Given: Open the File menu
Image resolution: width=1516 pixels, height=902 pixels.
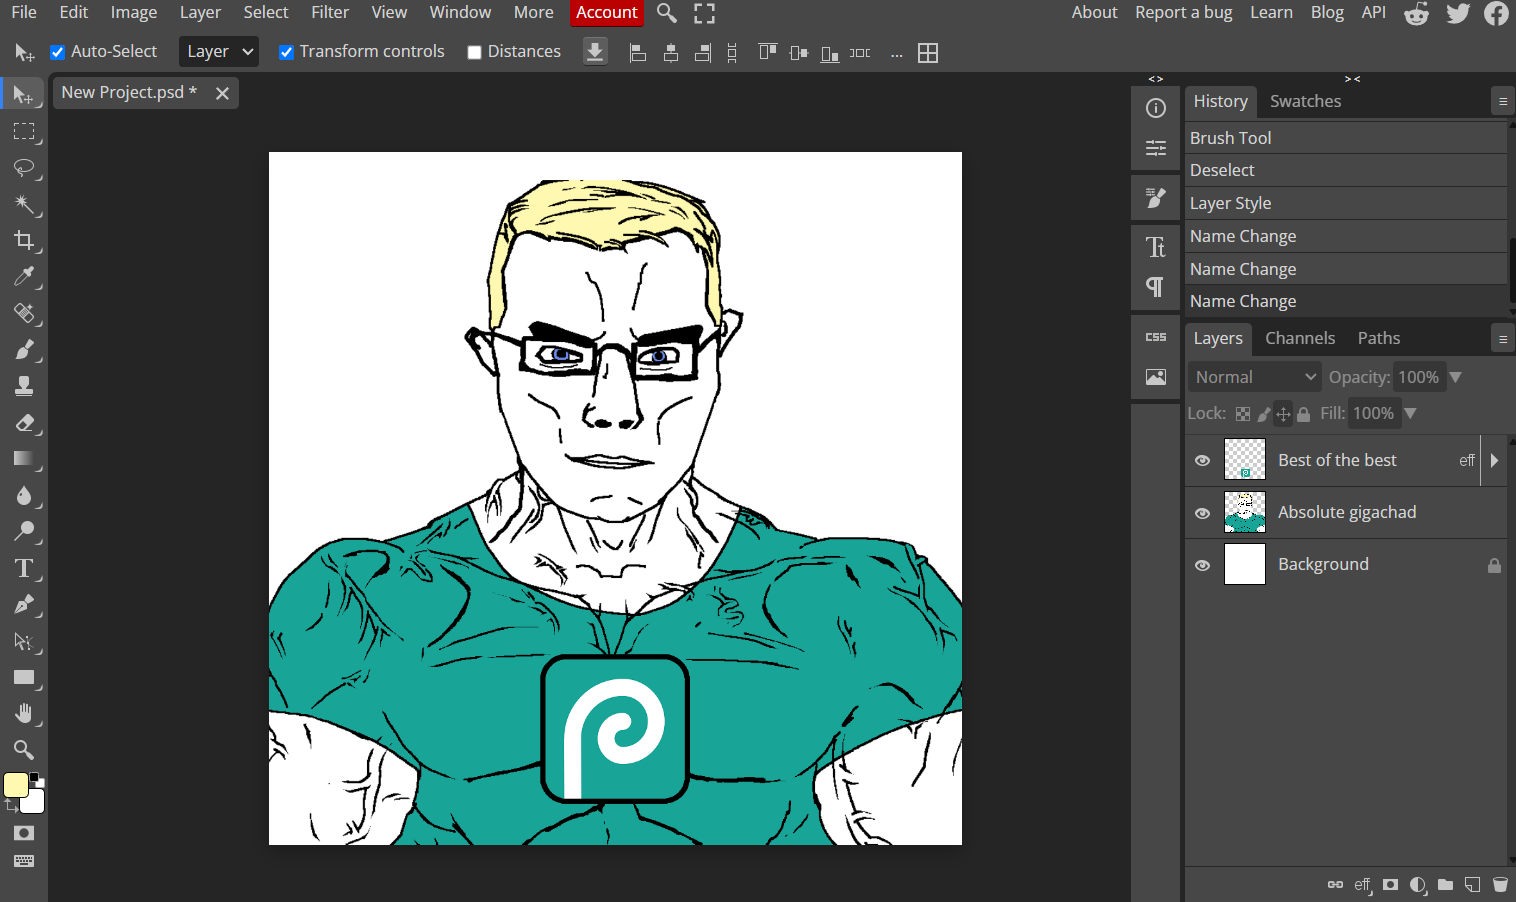Looking at the screenshot, I should [x=24, y=13].
